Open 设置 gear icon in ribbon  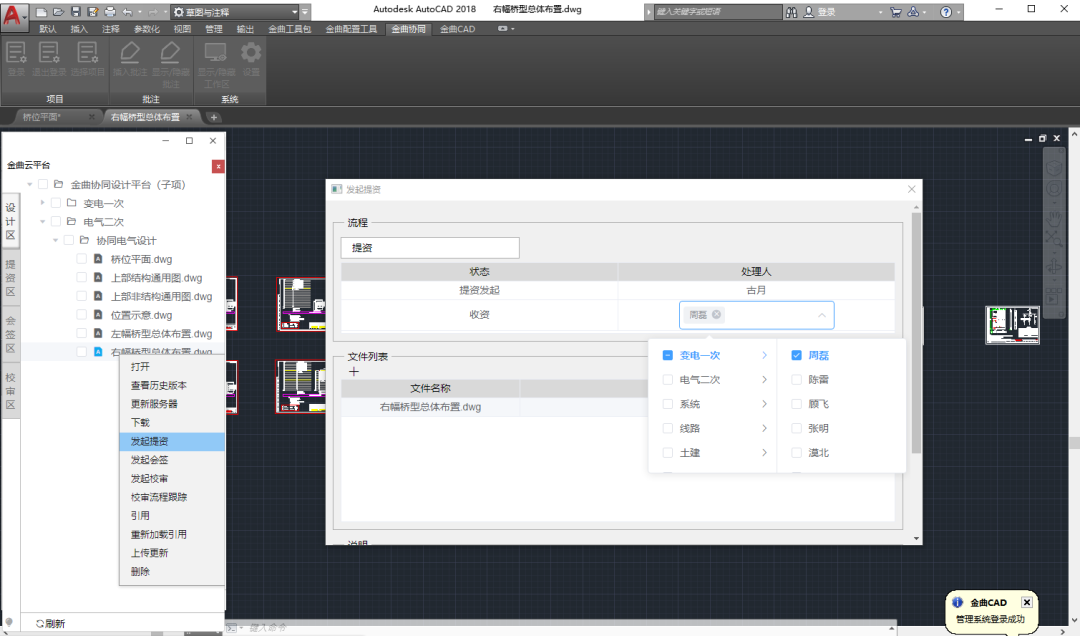tap(250, 58)
